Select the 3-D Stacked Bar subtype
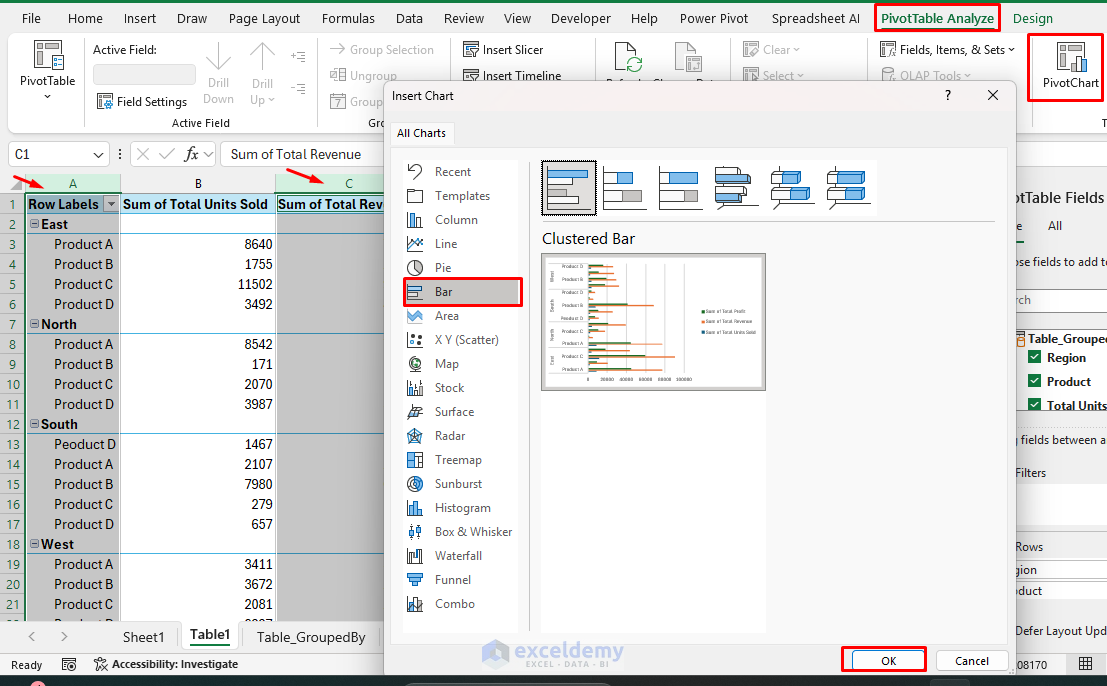Screen dimensions: 1107x686 [791, 188]
